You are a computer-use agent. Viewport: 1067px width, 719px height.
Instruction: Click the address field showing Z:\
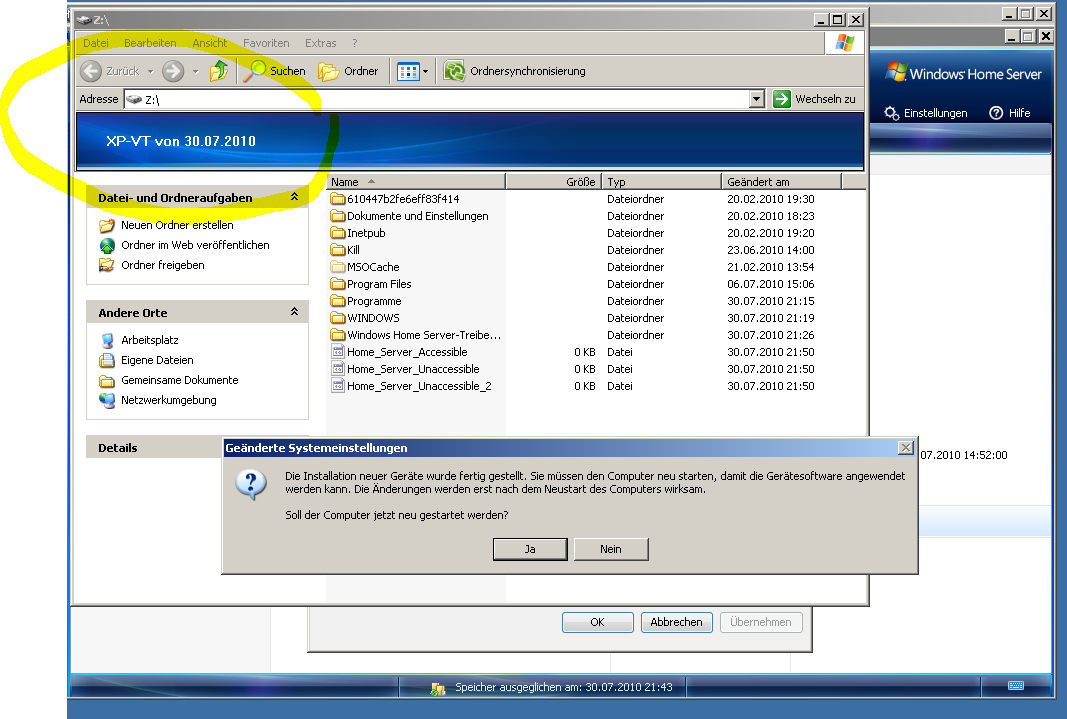pos(437,99)
